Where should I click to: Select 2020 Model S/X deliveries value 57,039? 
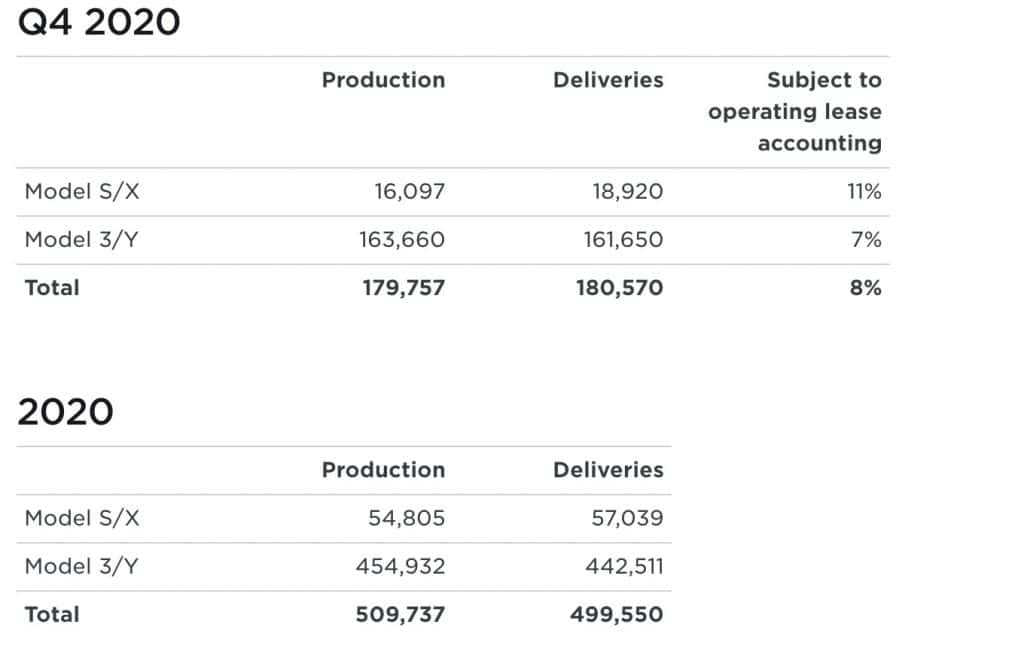[x=627, y=518]
